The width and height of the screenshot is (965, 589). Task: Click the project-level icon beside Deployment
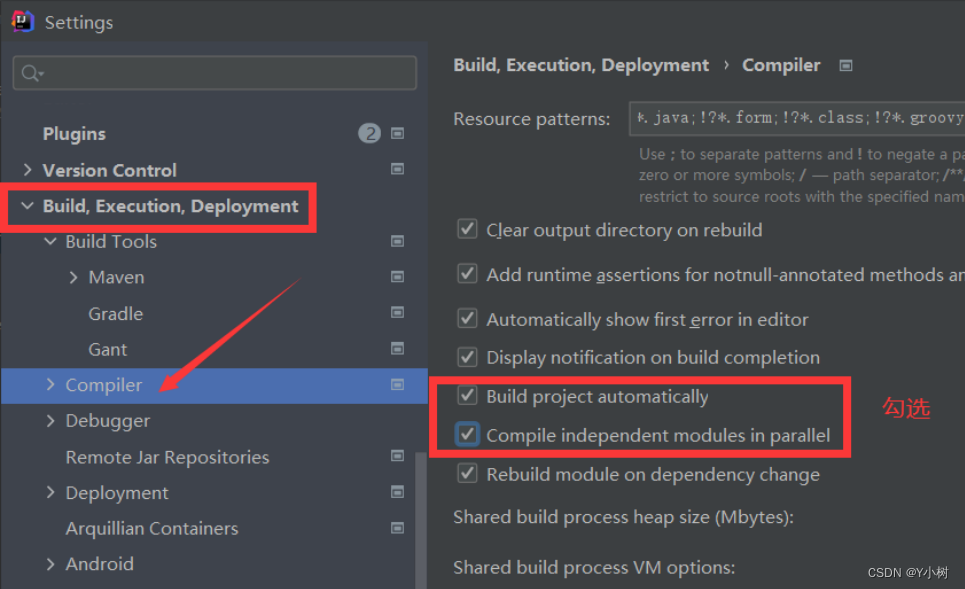(x=398, y=492)
